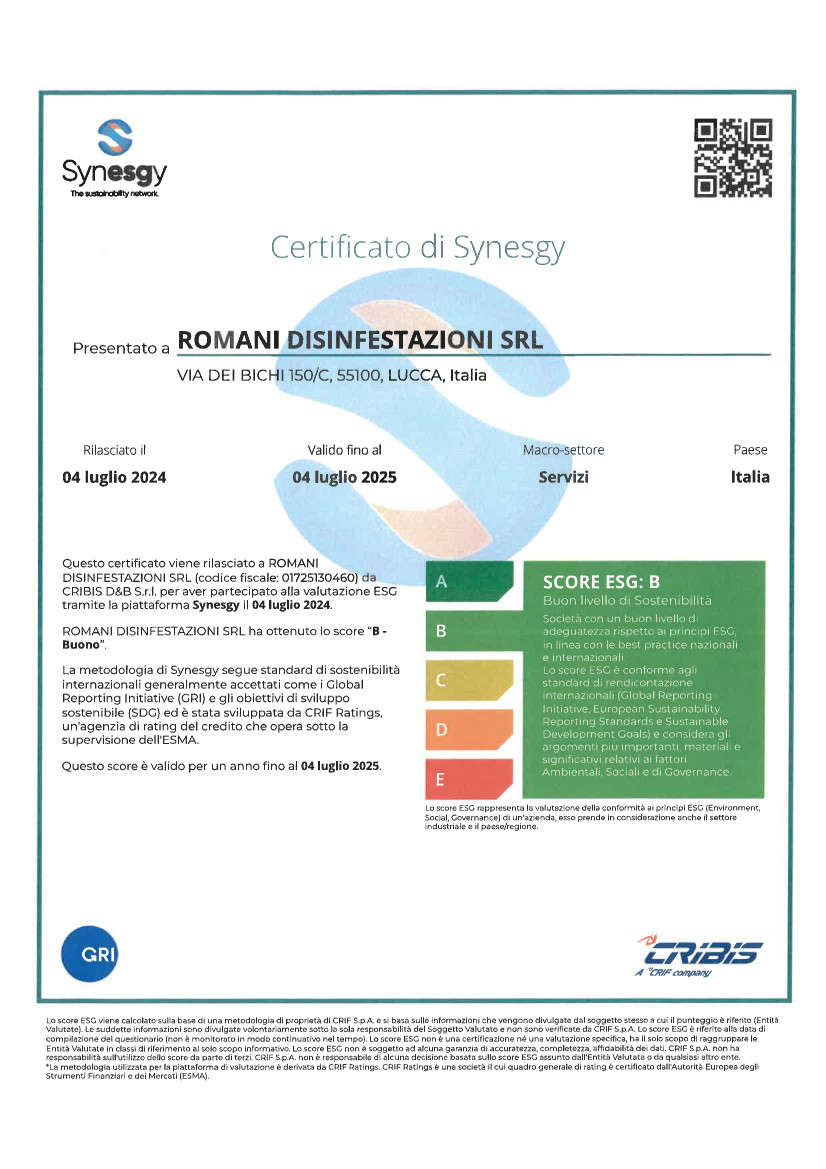The width and height of the screenshot is (826, 1169).
Task: Click the 'Servizi' macro-sector value
Action: coord(563,477)
